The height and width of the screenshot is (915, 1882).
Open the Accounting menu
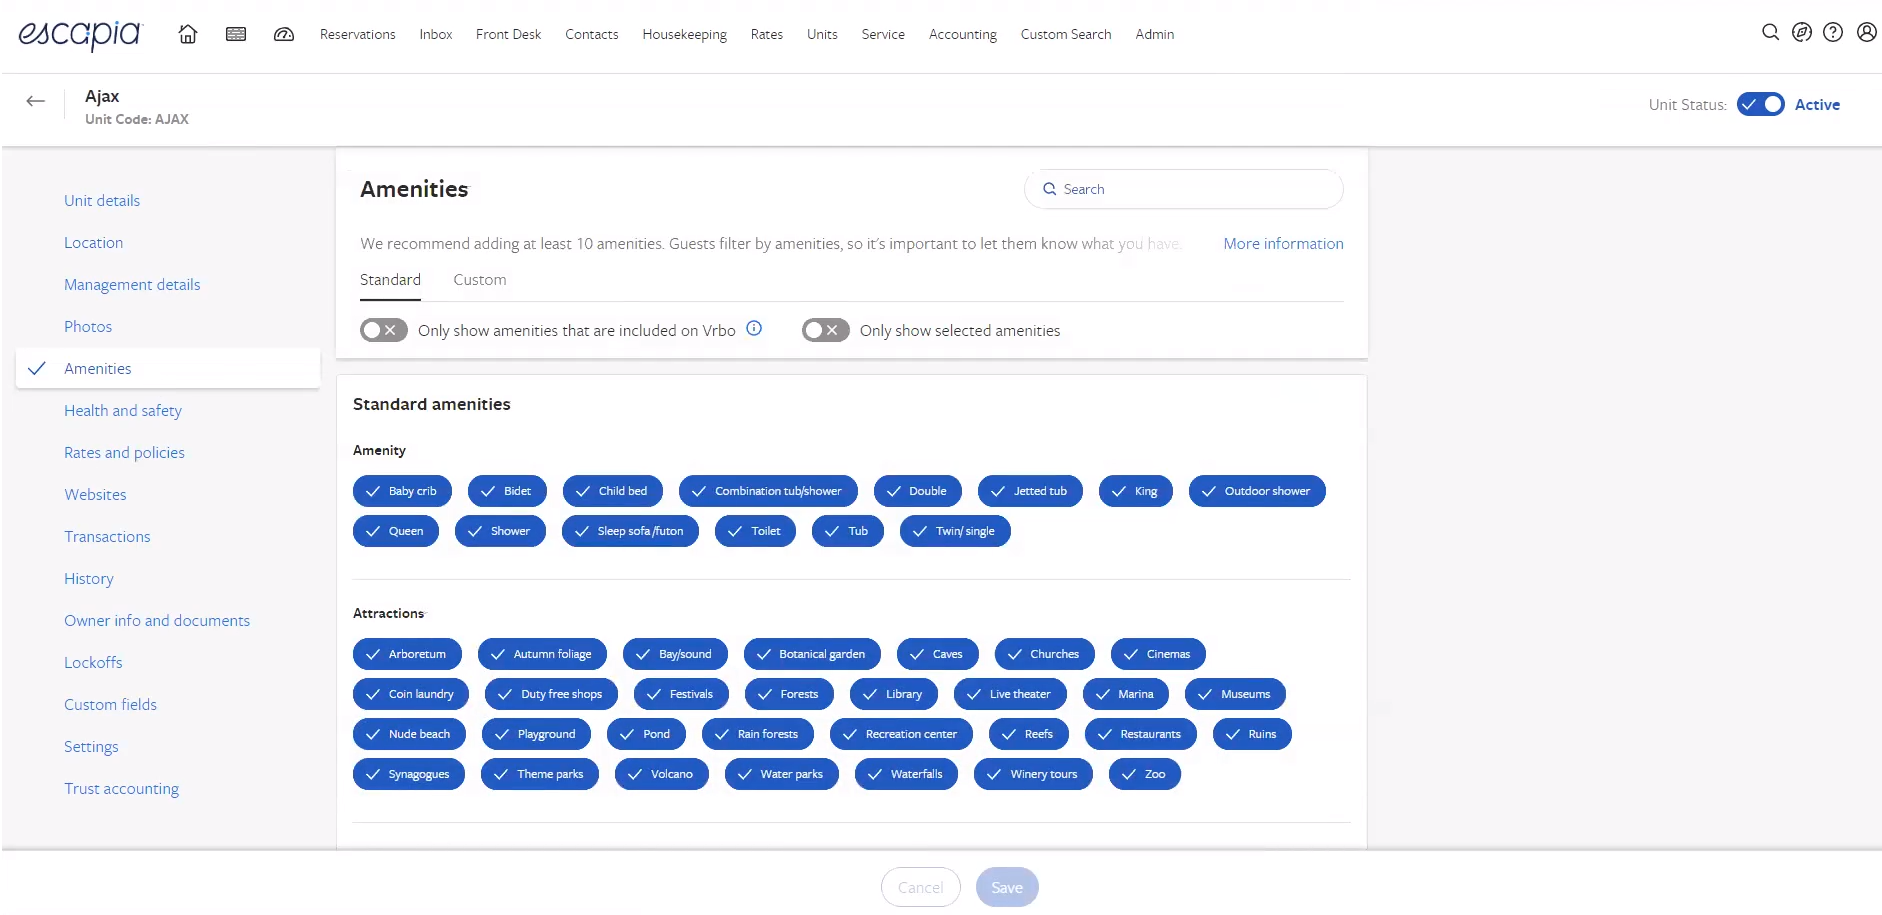click(x=962, y=34)
